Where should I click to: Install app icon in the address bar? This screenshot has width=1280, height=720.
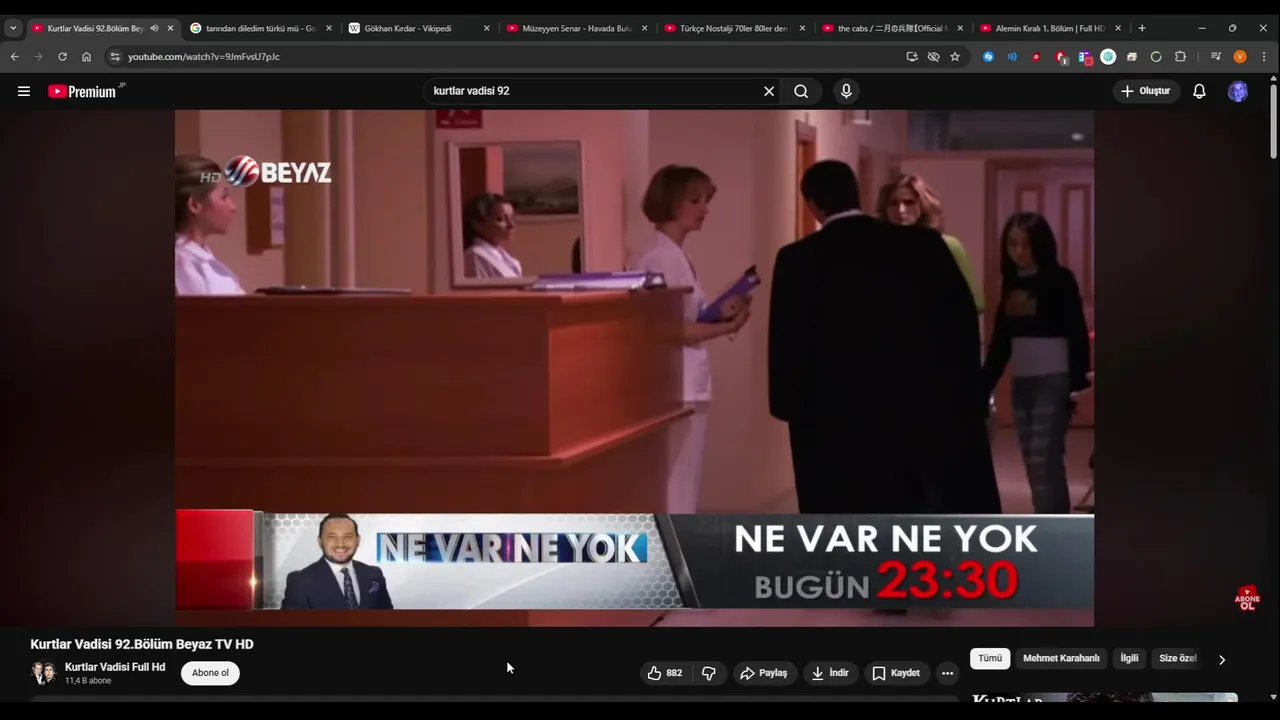tap(912, 57)
